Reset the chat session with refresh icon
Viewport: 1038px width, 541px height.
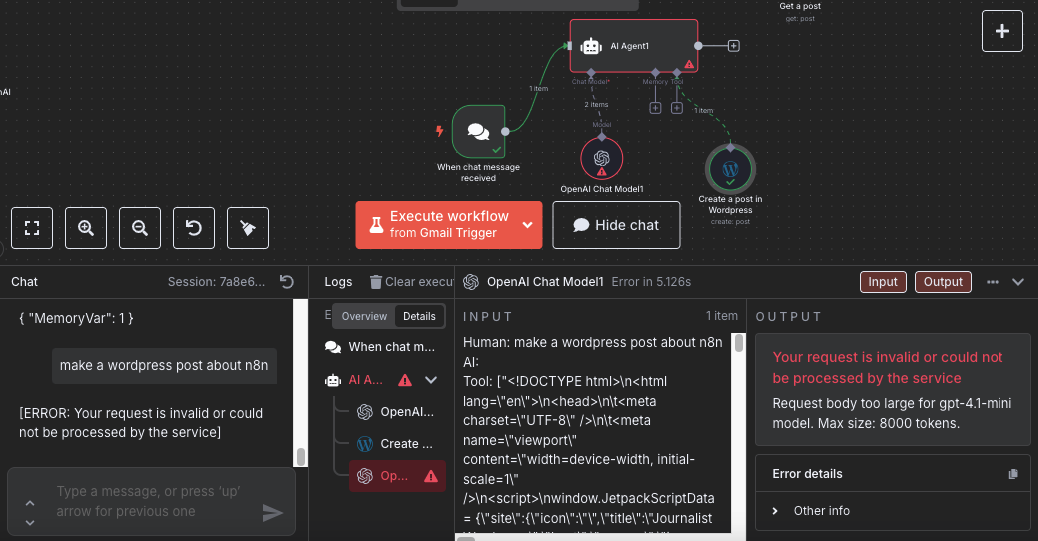pyautogui.click(x=287, y=281)
